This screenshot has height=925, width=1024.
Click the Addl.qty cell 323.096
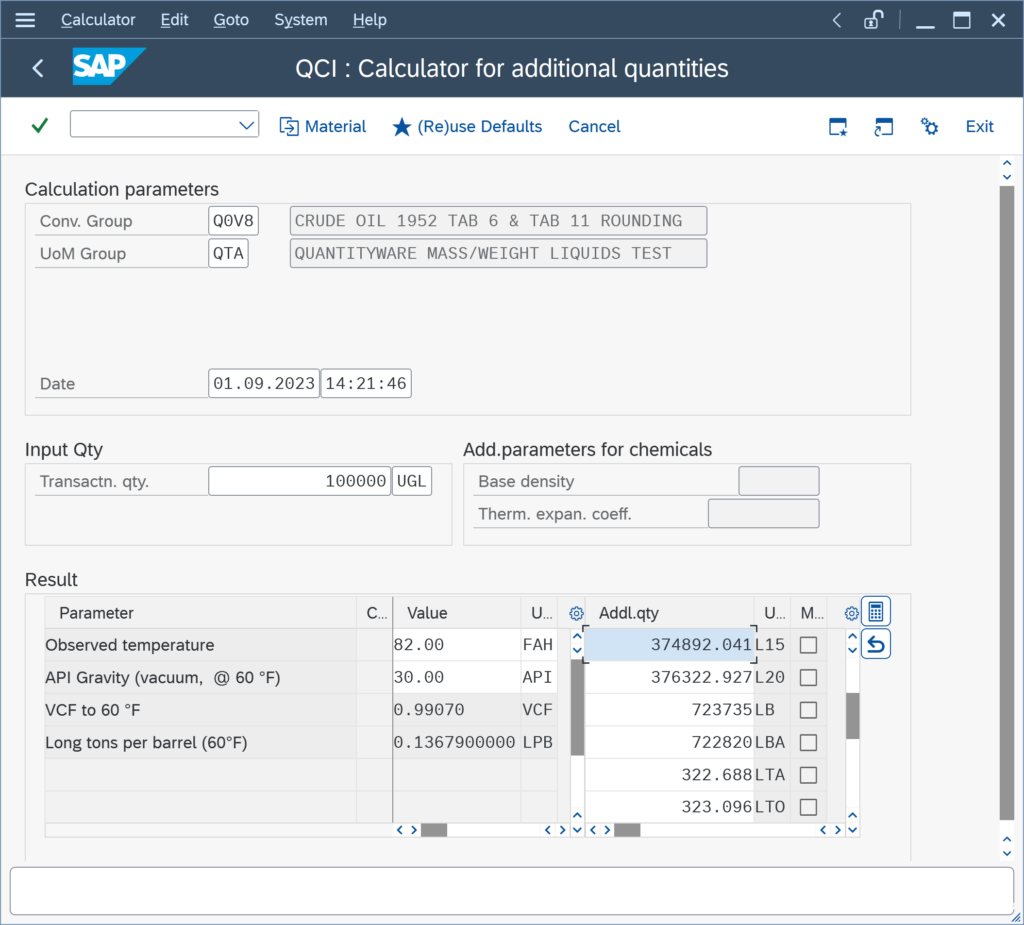pyautogui.click(x=669, y=807)
